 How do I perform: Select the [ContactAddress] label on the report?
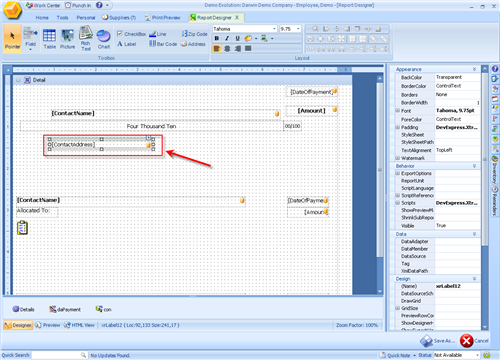click(100, 145)
